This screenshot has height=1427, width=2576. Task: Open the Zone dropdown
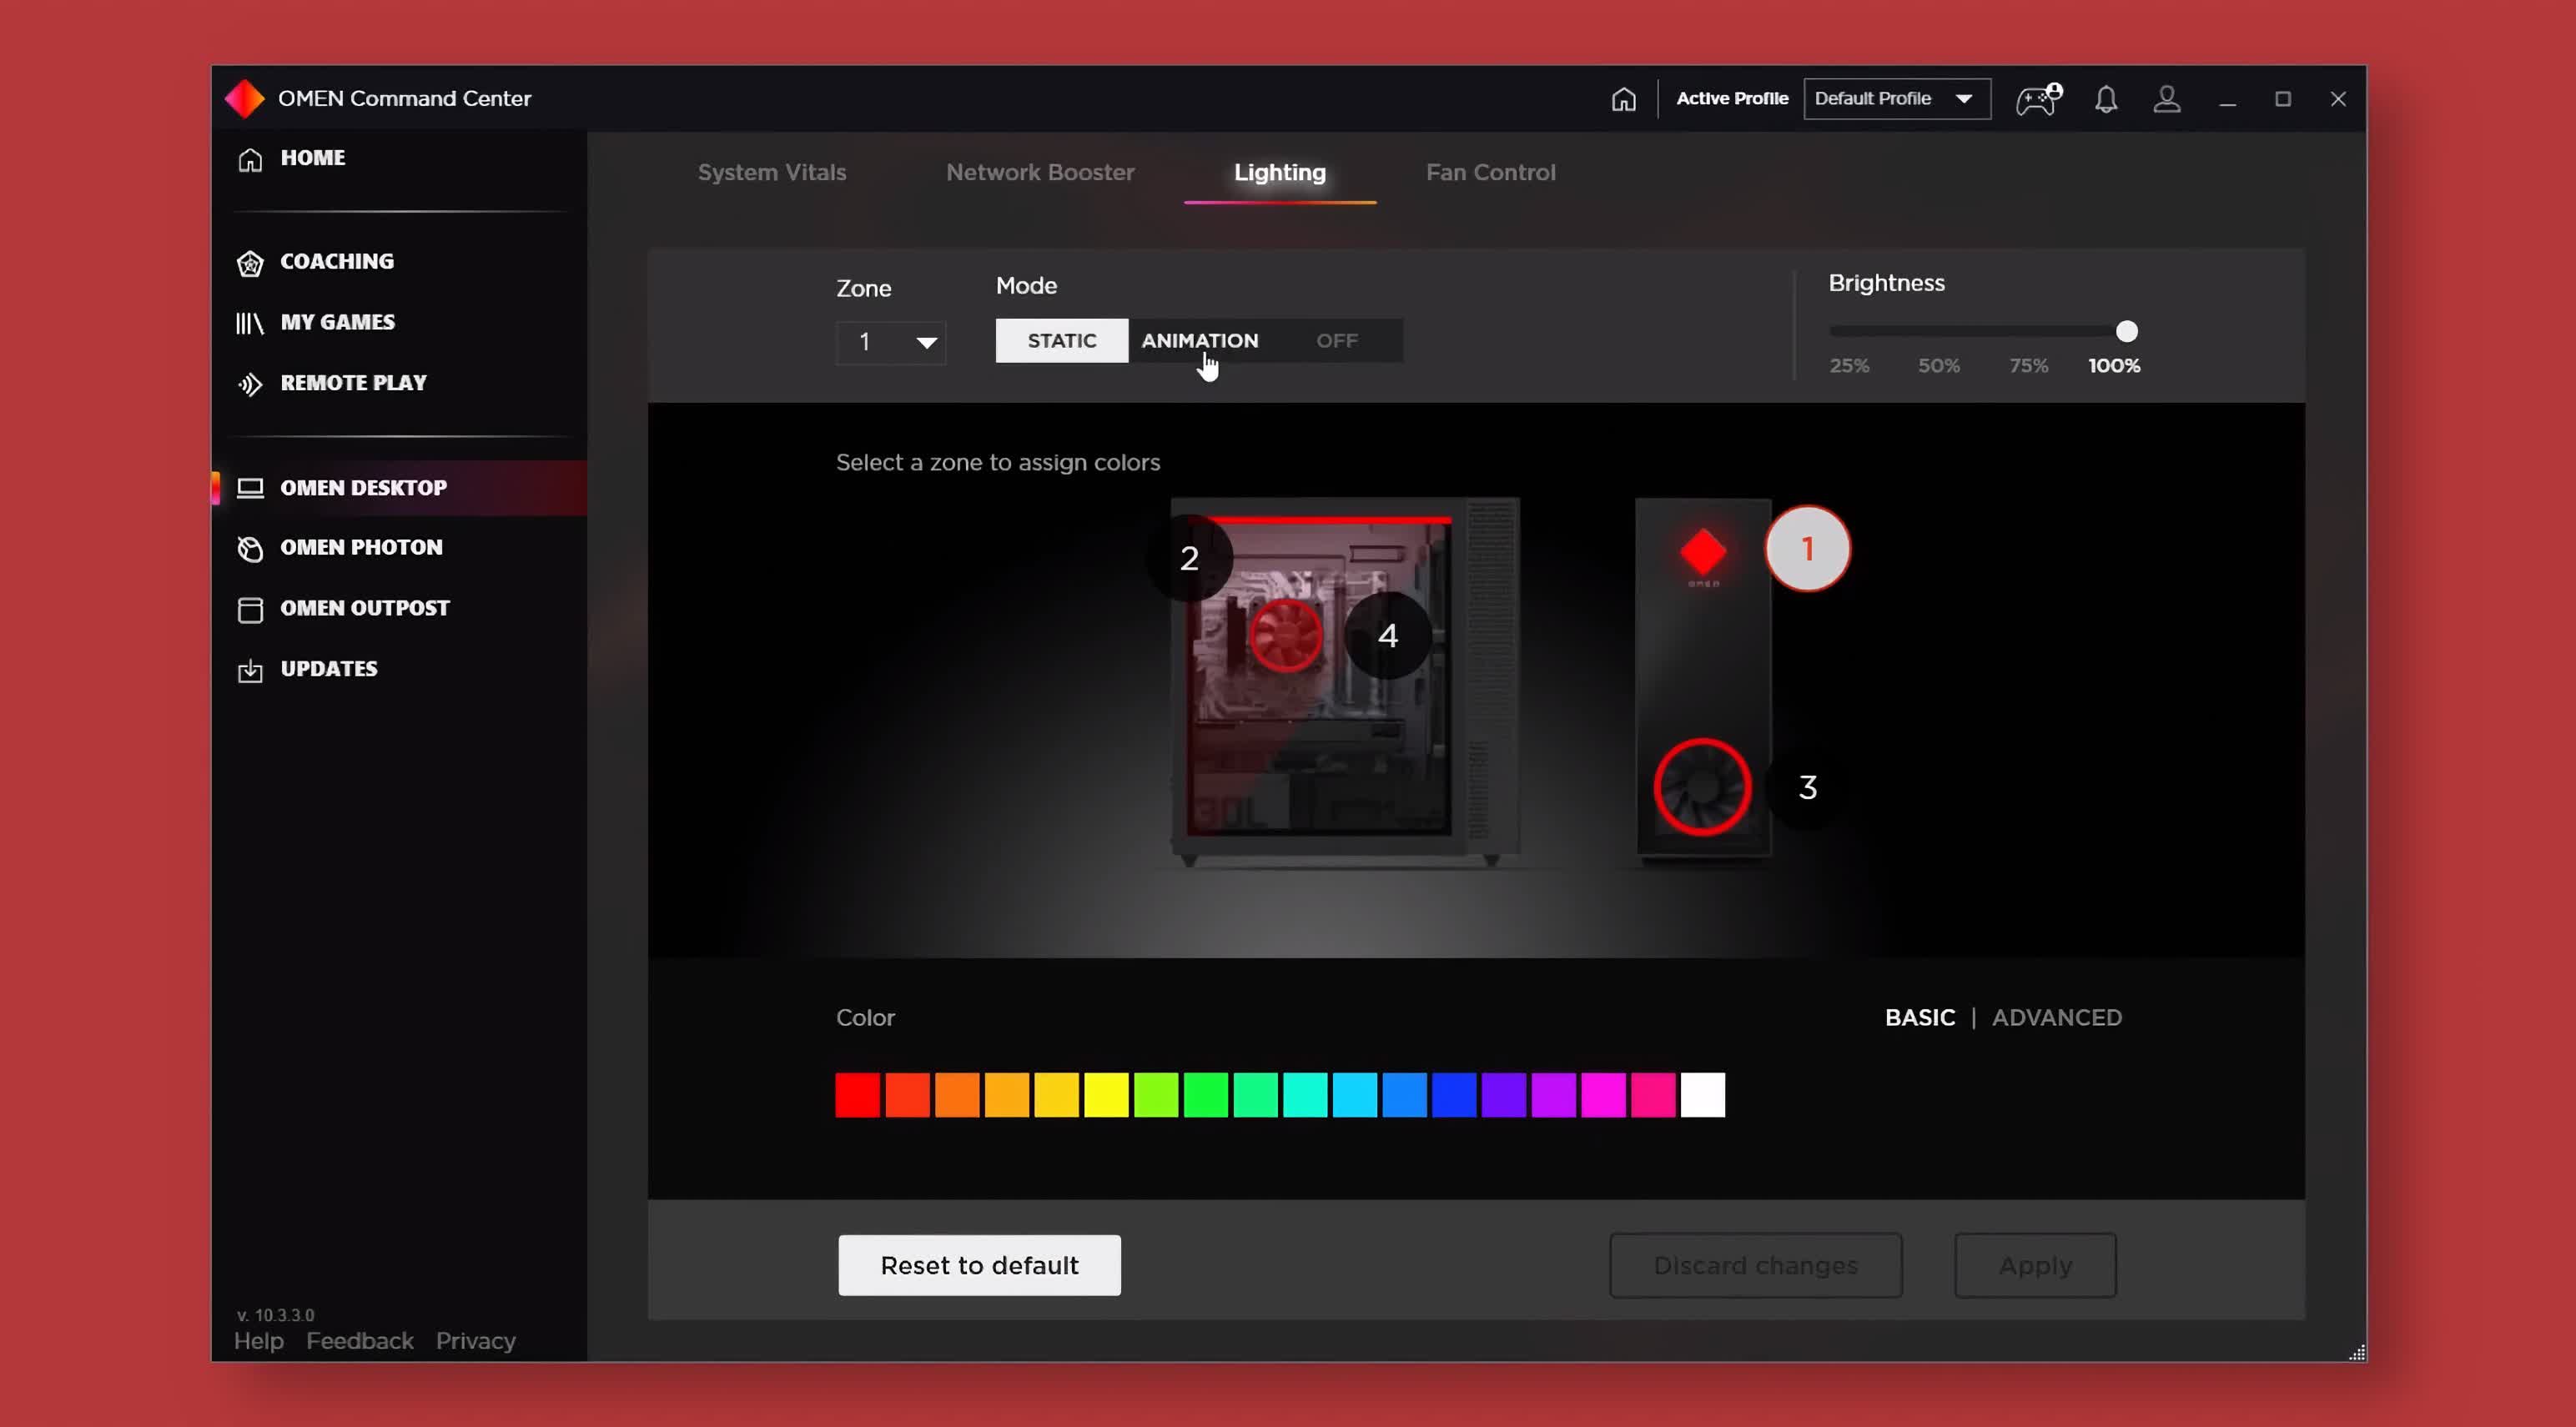(891, 342)
